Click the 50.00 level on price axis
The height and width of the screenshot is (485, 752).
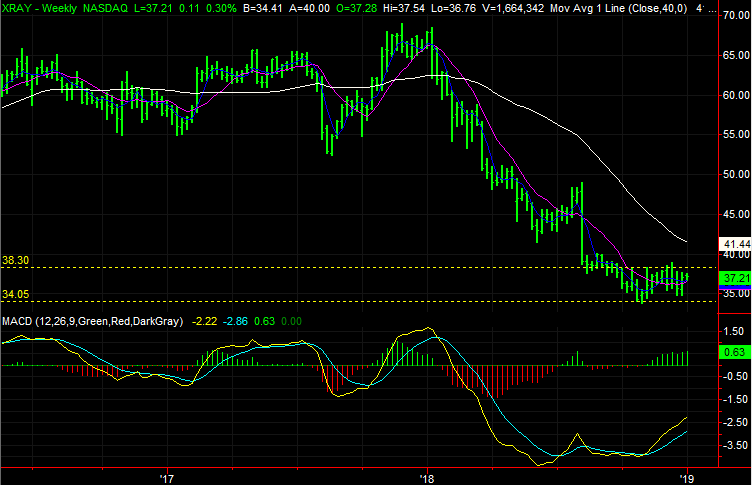coord(735,174)
